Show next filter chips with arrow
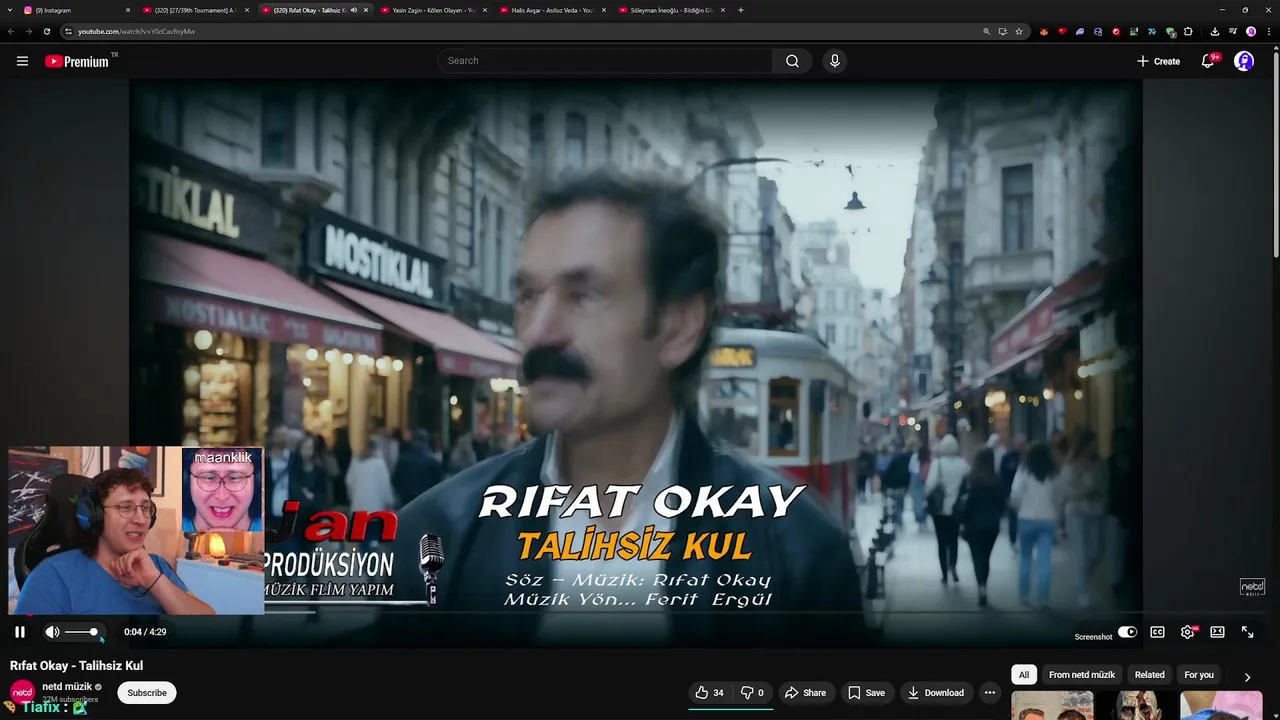Viewport: 1280px width, 720px height. click(x=1247, y=677)
